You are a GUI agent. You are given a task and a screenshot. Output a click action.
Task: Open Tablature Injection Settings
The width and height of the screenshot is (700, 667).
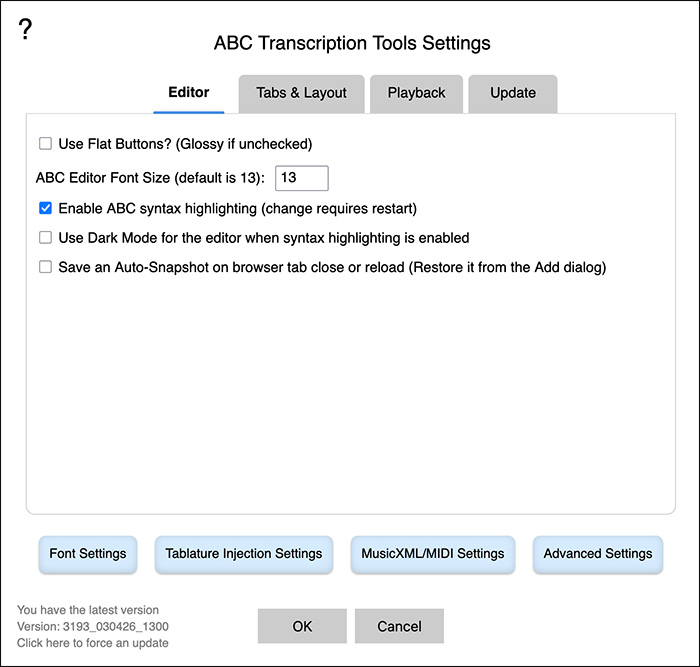(x=244, y=554)
